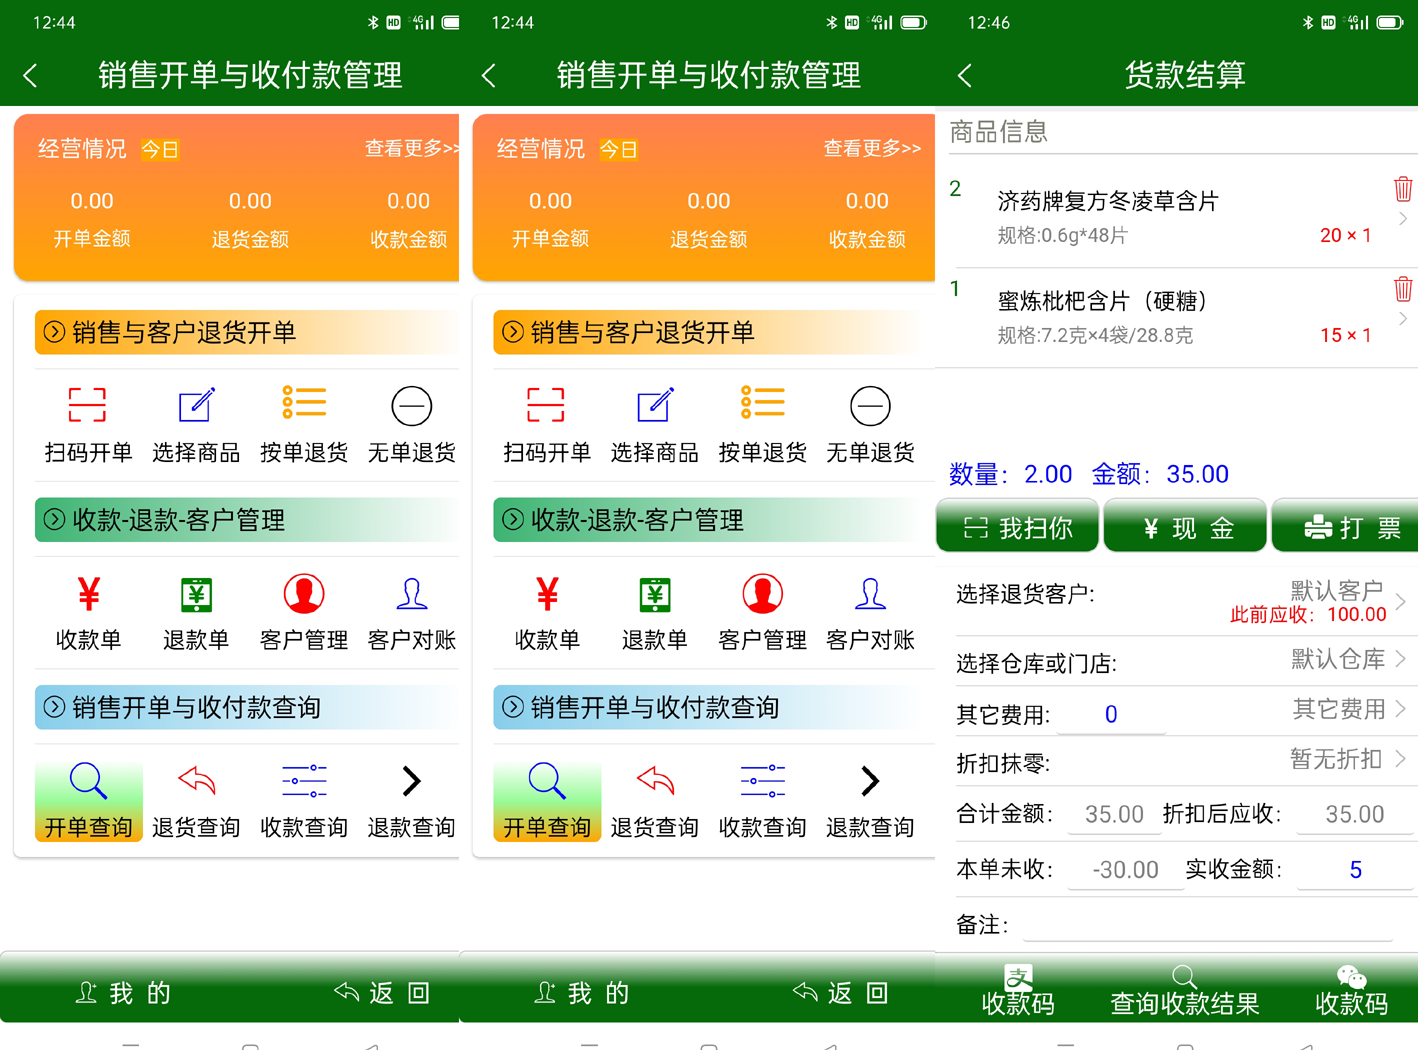
Task: Tap the 打票 print button
Action: (1346, 527)
